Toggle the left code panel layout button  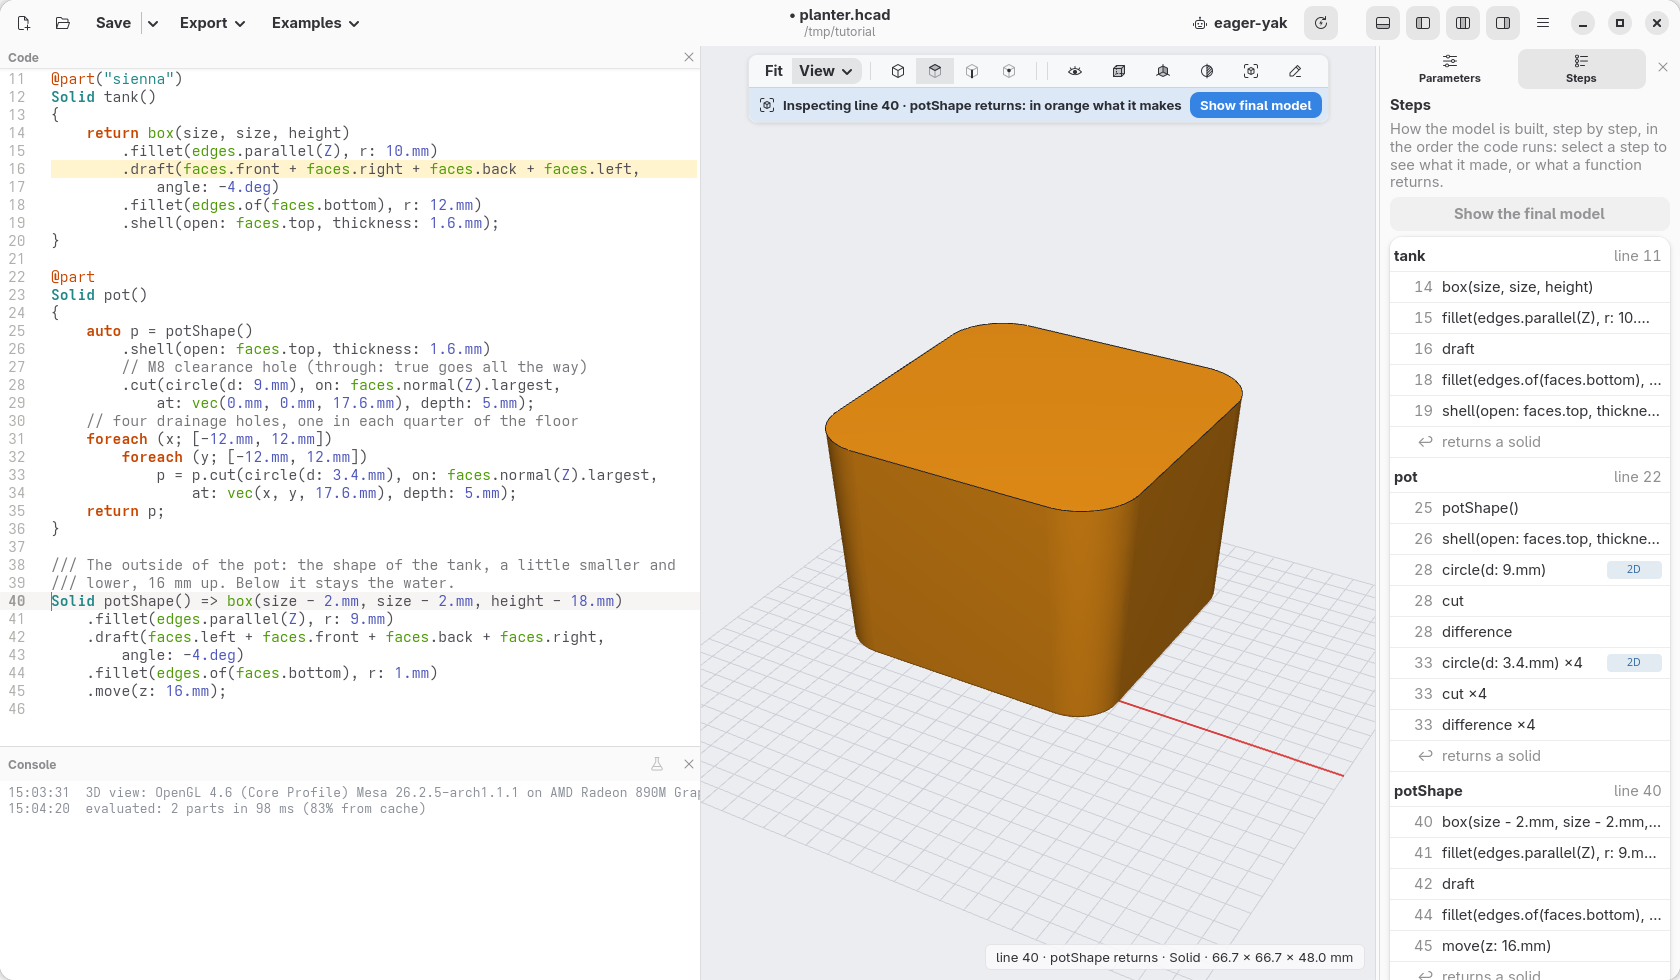pyautogui.click(x=1423, y=23)
